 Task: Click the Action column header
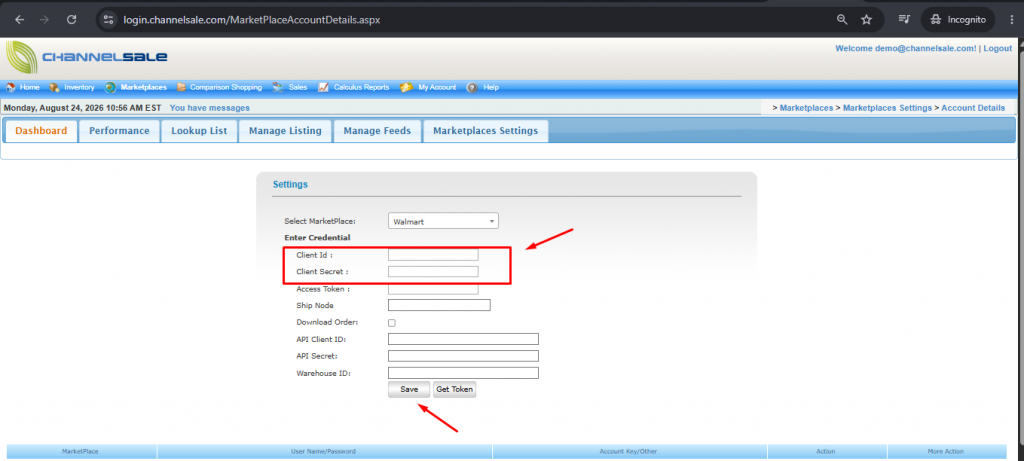[x=826, y=452]
